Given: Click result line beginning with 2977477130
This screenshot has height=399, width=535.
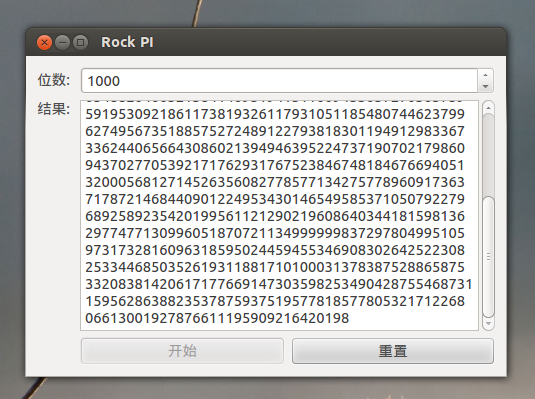Looking at the screenshot, I should [x=275, y=233].
